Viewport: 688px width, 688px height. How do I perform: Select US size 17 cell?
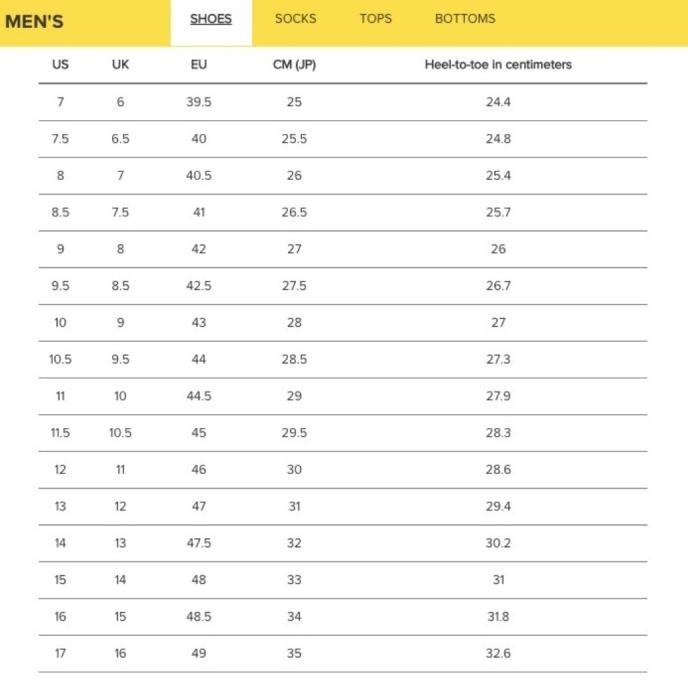(x=60, y=653)
